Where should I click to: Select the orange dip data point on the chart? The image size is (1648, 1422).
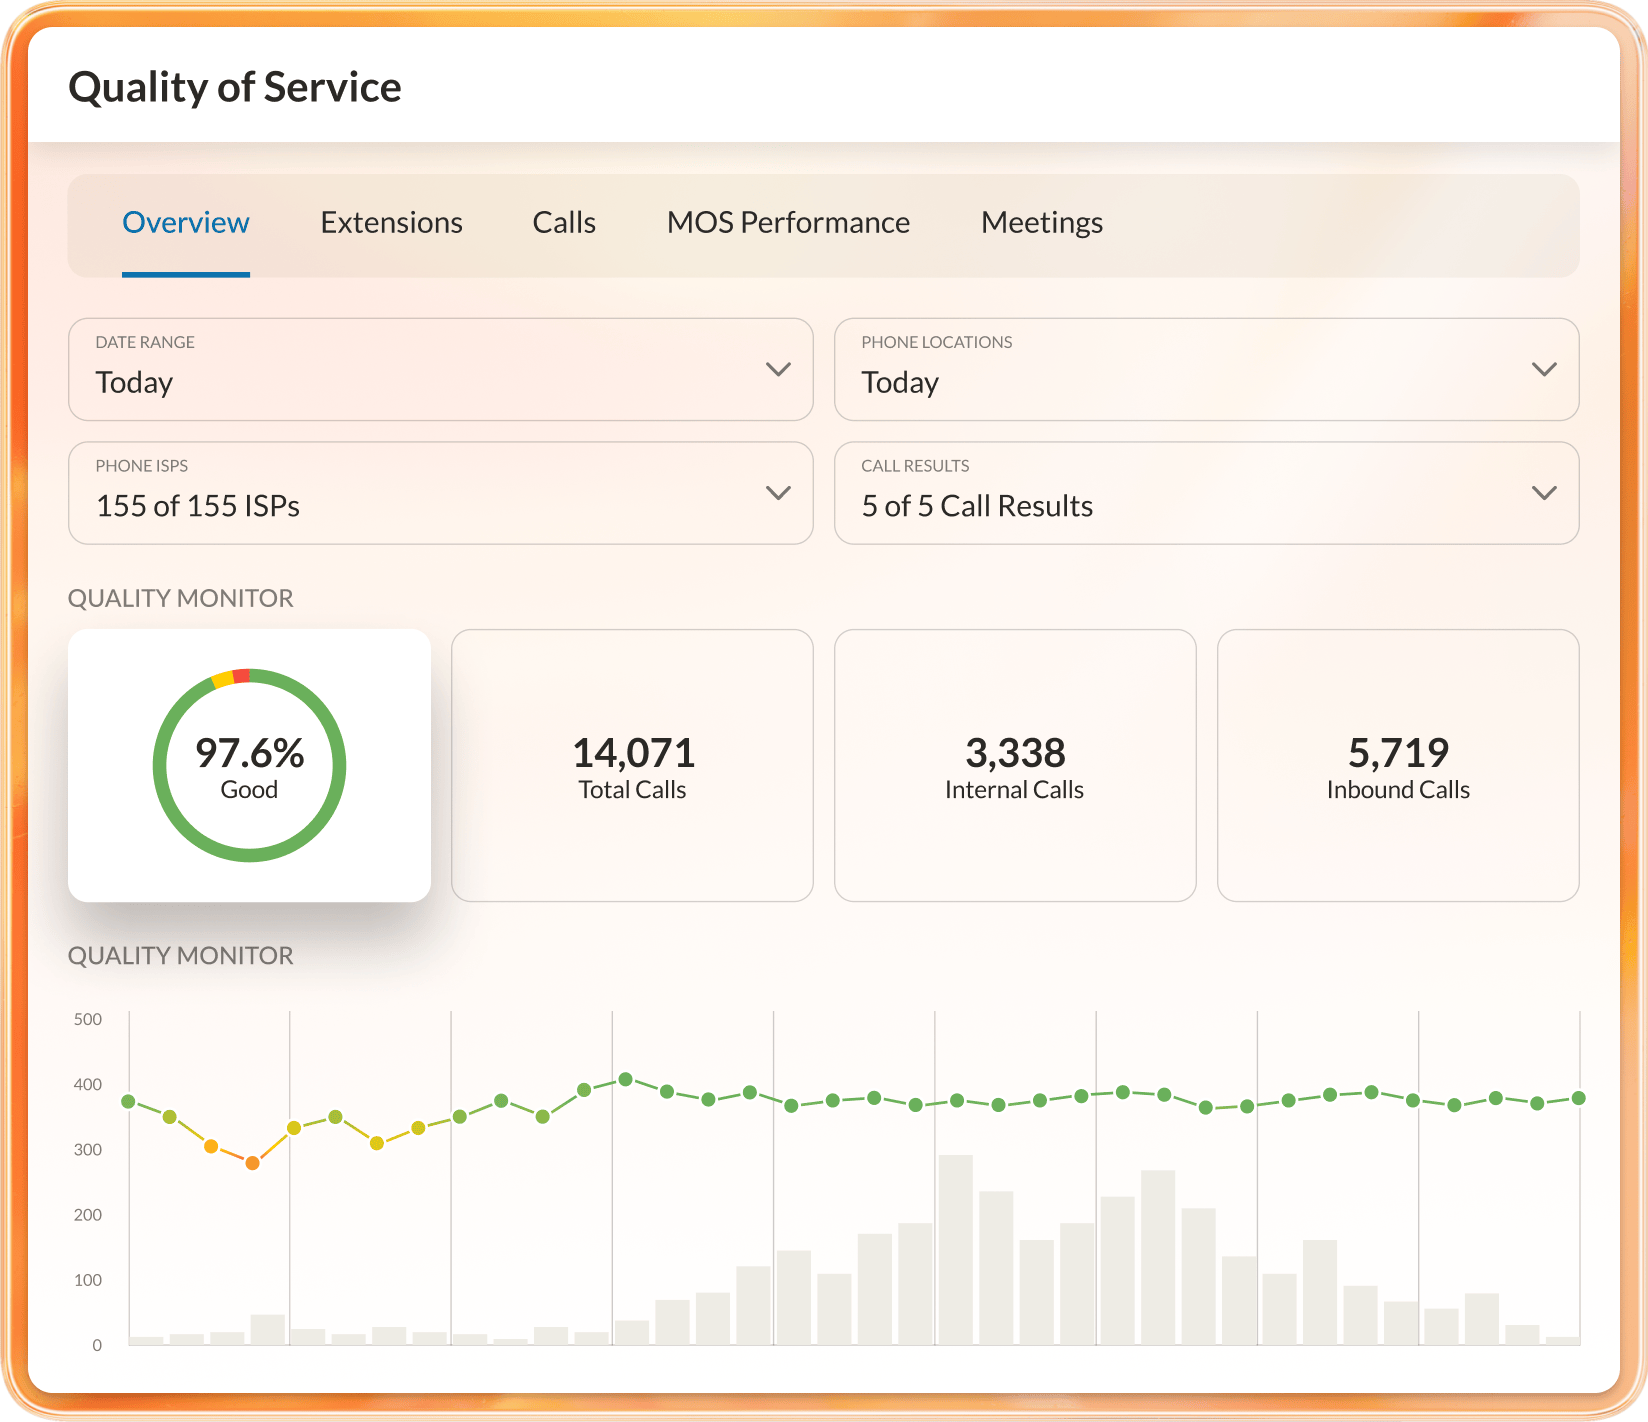tap(251, 1162)
